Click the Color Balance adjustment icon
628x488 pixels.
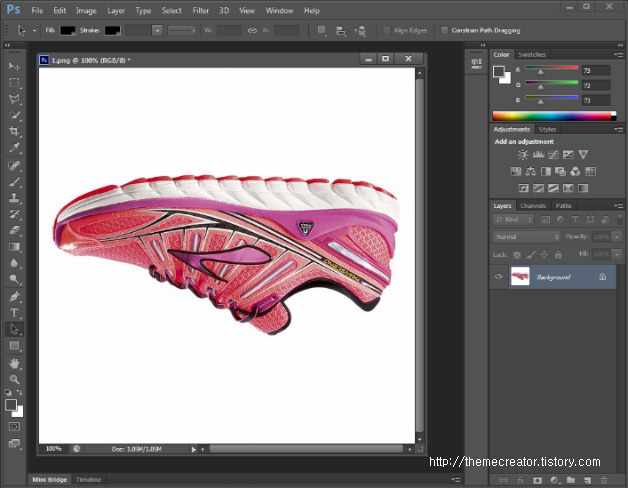(x=531, y=171)
